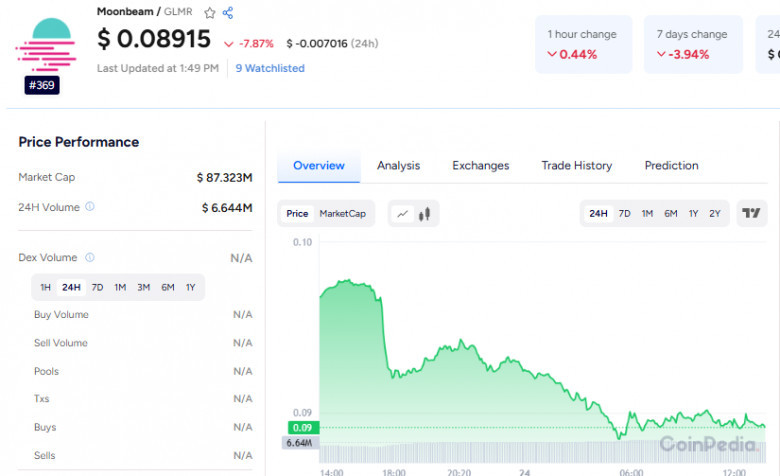The height and width of the screenshot is (476, 780).
Task: Open the Prediction tab
Action: [x=672, y=166]
